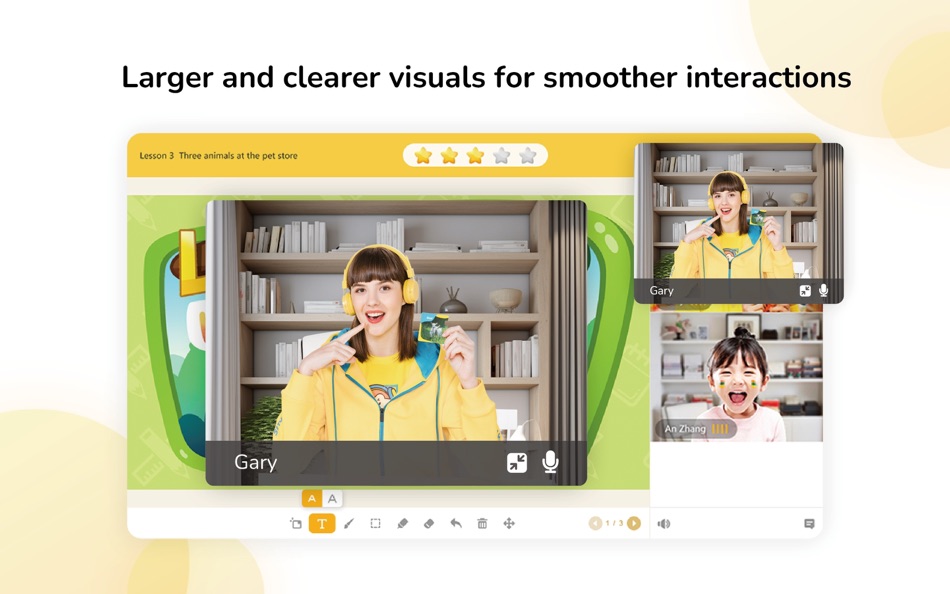Go to the next slide page

point(634,523)
